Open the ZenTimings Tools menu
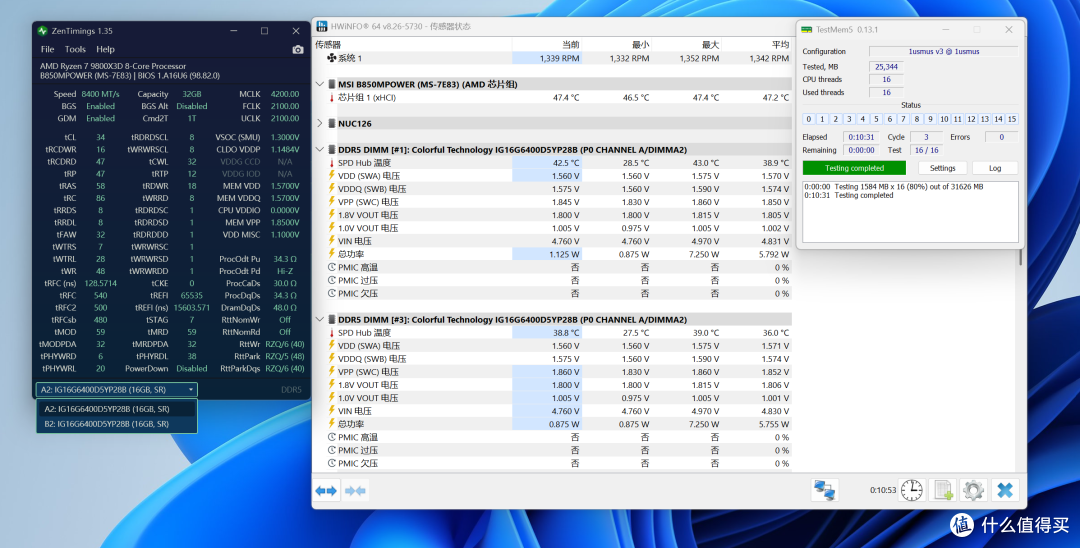Viewport: 1080px width, 548px height. (x=75, y=50)
